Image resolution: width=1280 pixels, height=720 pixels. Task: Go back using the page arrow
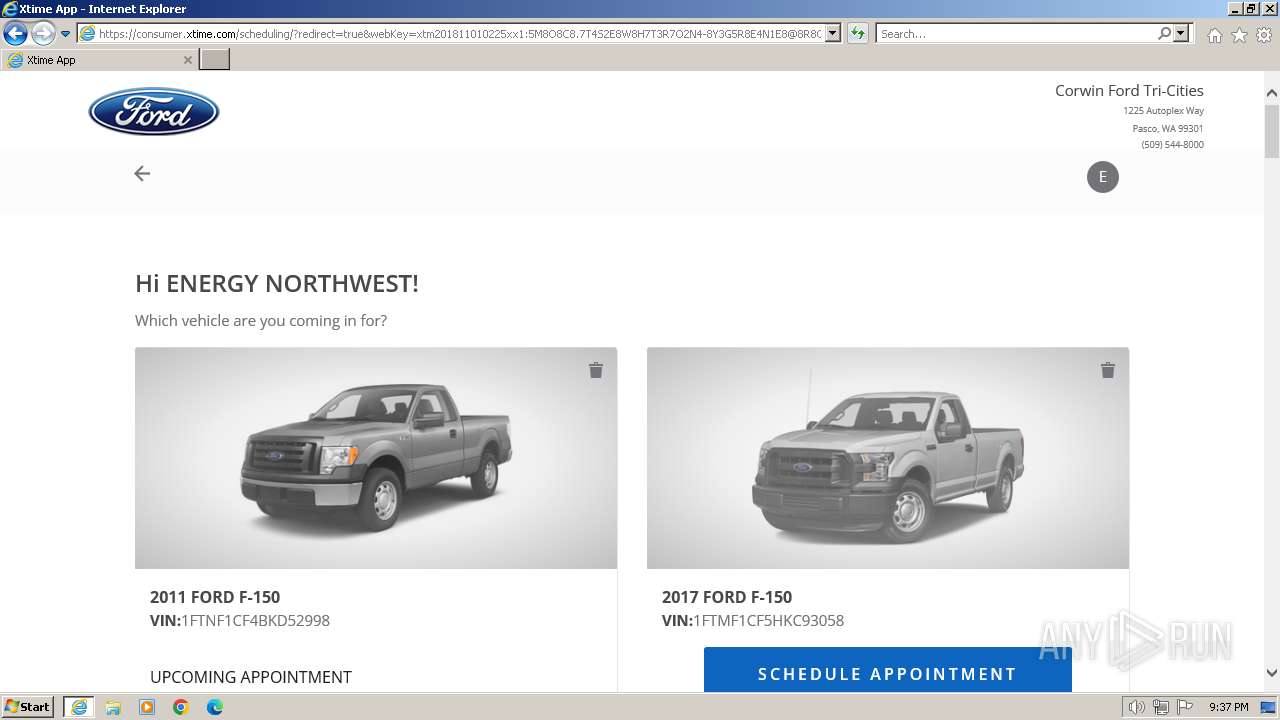(142, 174)
